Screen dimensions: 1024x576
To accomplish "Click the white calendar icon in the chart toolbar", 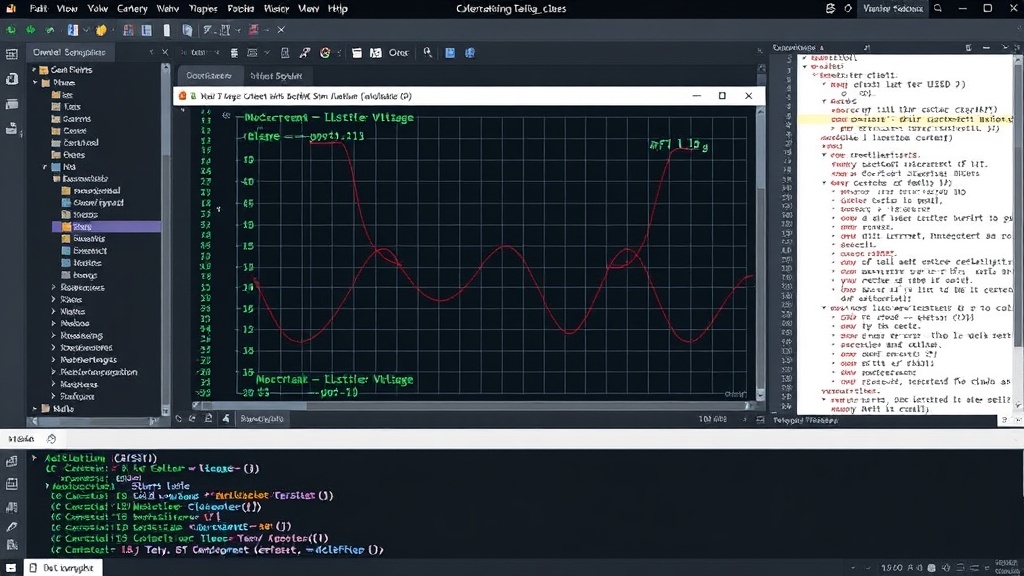I will point(357,53).
